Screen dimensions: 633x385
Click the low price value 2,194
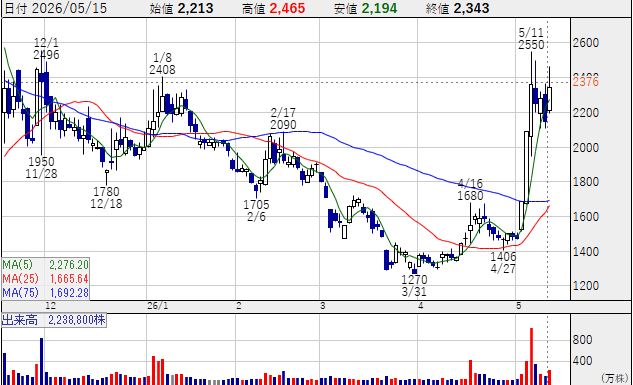[379, 8]
